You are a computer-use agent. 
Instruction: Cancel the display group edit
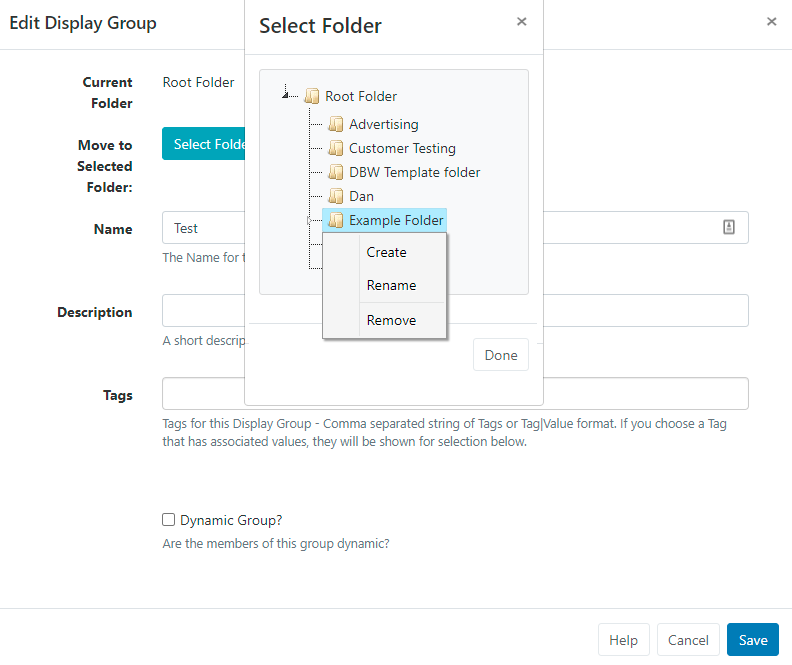click(x=688, y=640)
